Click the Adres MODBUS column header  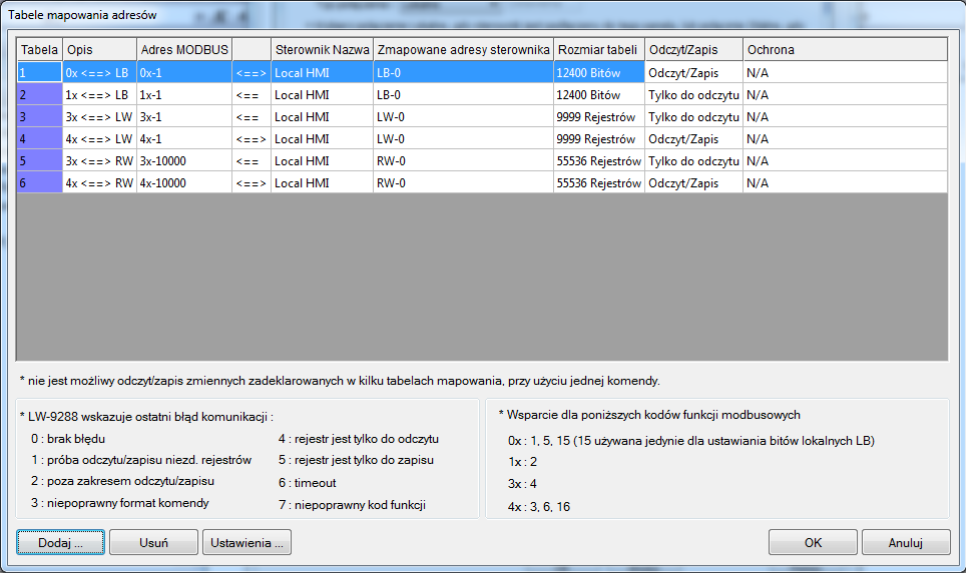point(184,50)
